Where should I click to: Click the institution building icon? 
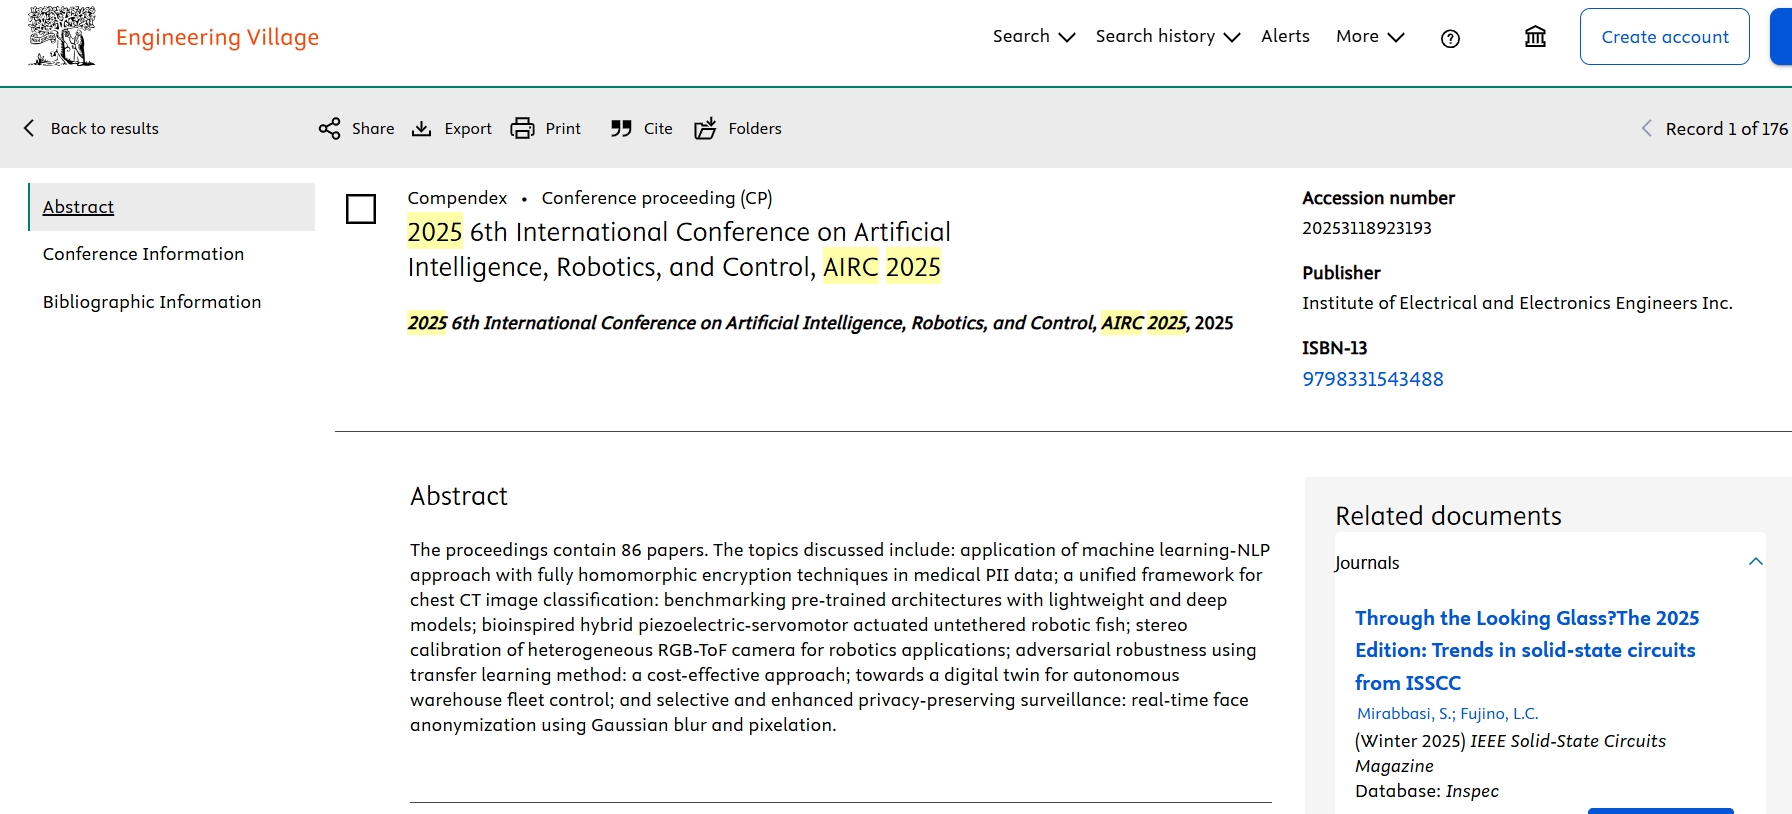(x=1535, y=37)
